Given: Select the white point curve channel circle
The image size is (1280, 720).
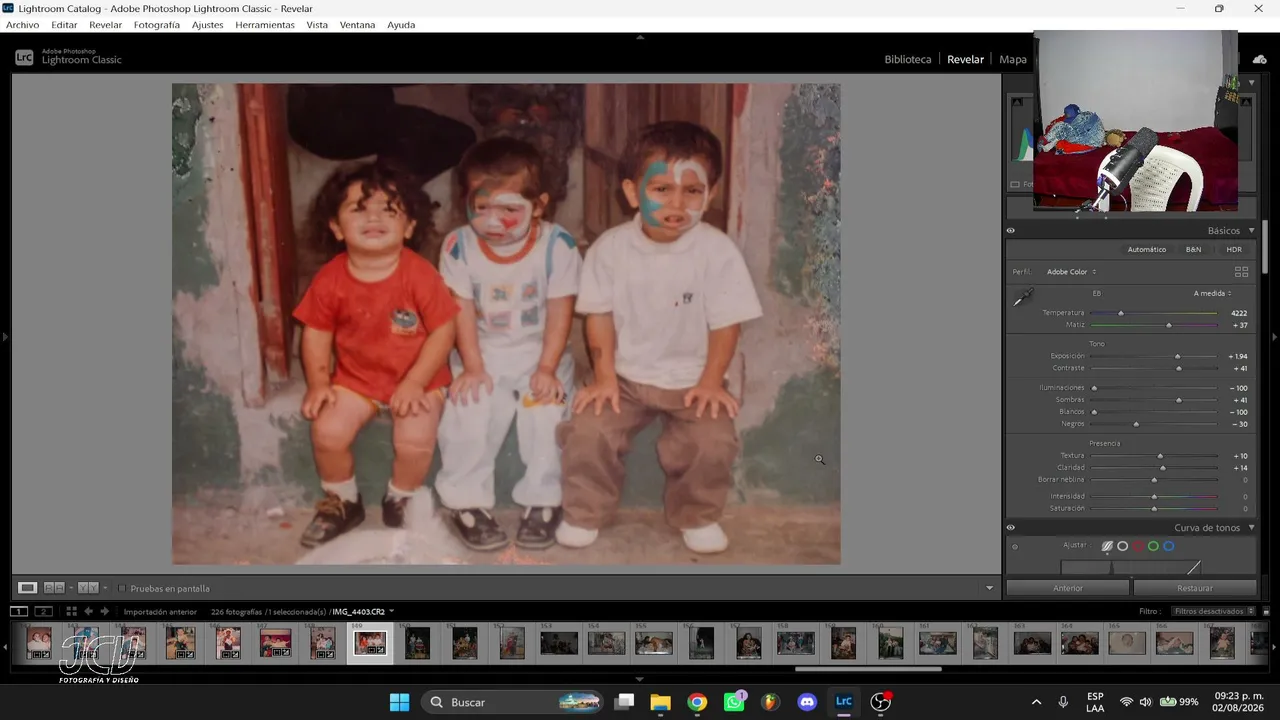Looking at the screenshot, I should click(x=1123, y=546).
